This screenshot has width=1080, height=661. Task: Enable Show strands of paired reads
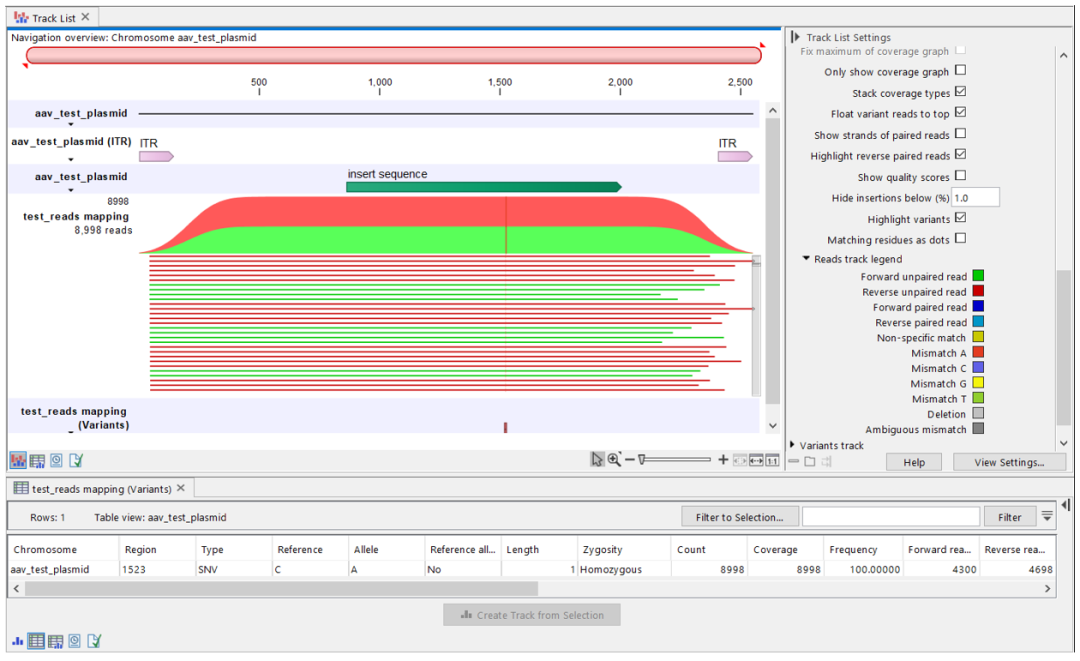[960, 134]
